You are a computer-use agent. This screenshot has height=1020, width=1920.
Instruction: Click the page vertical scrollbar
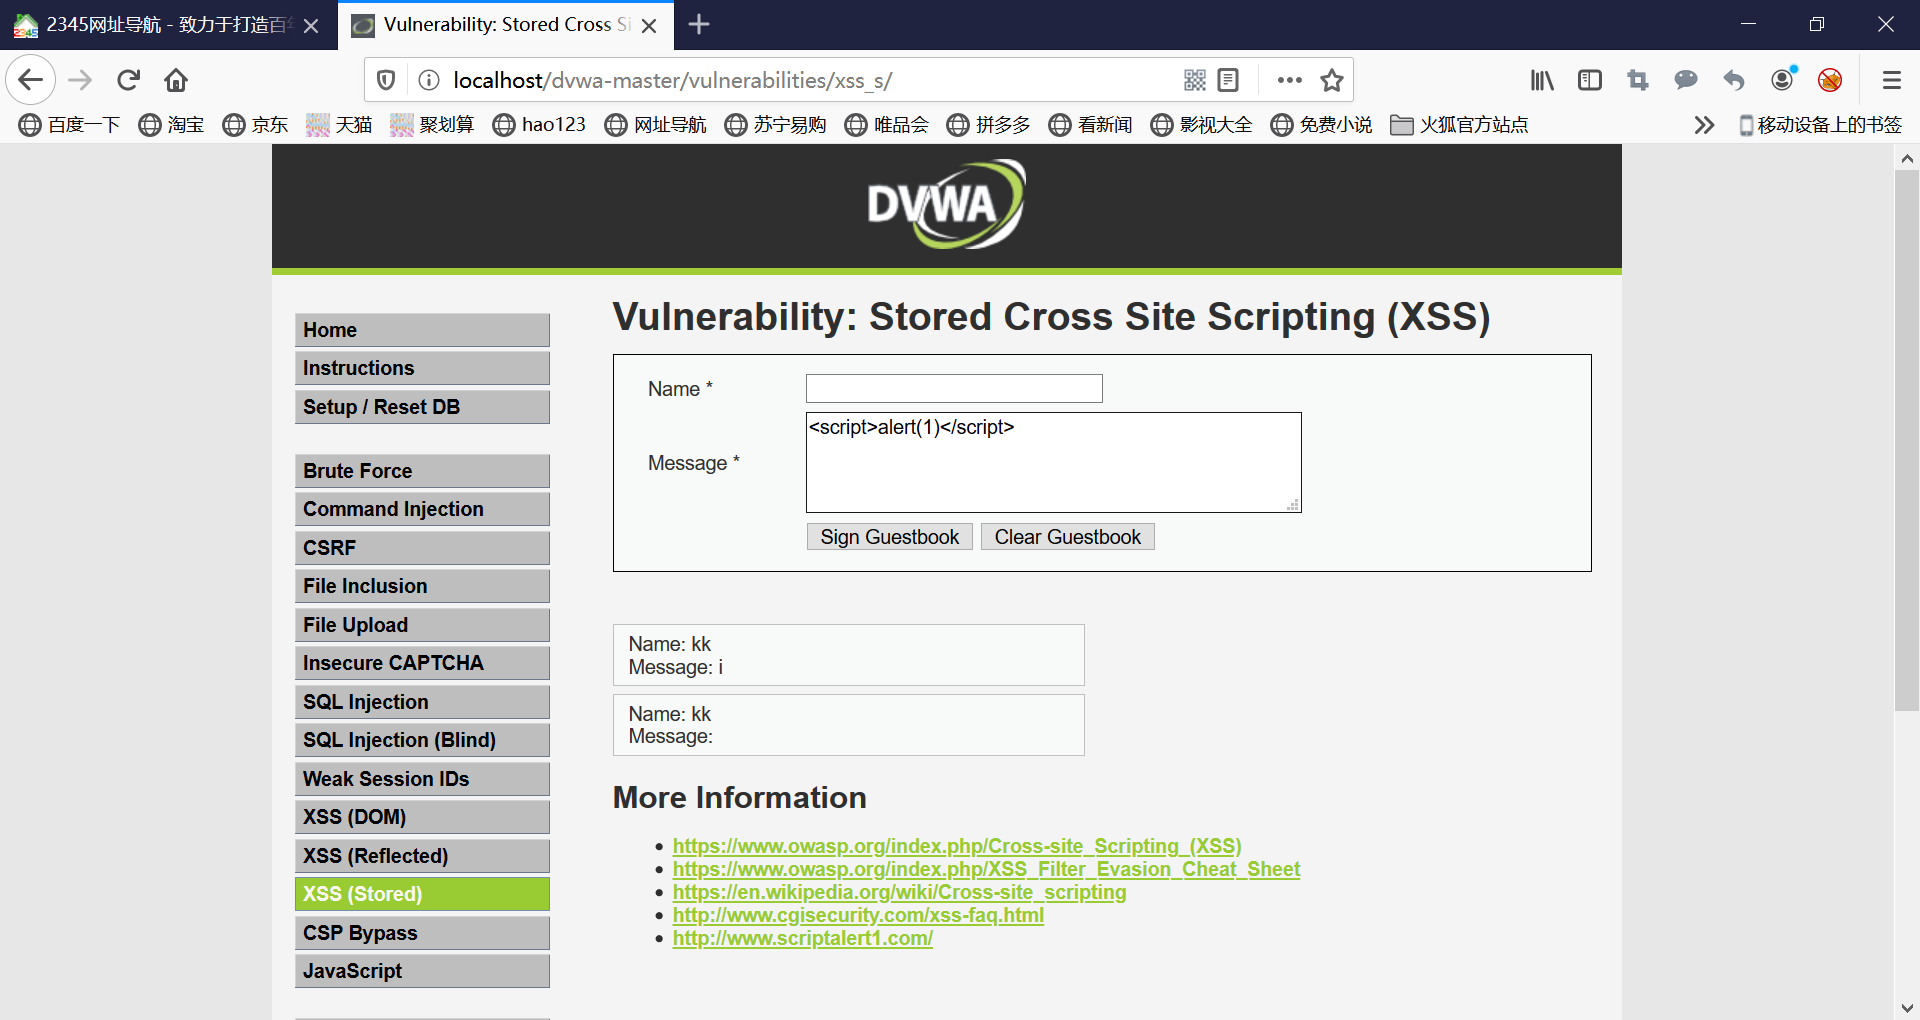(1907, 440)
